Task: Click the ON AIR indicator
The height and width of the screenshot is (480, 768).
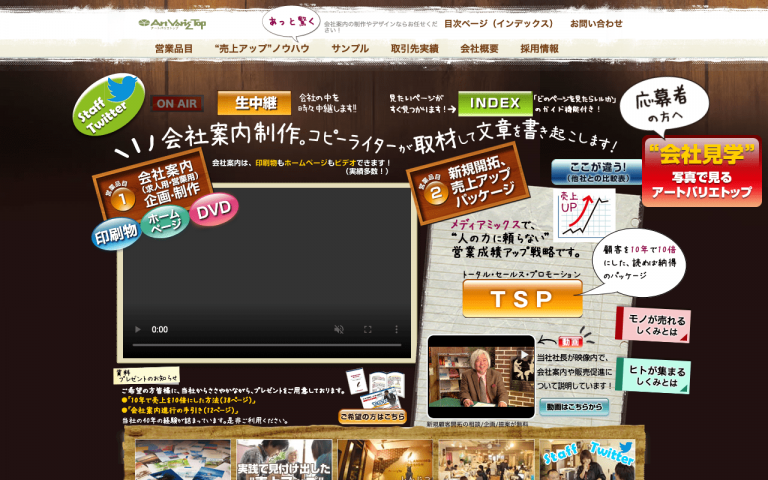Action: pyautogui.click(x=177, y=103)
